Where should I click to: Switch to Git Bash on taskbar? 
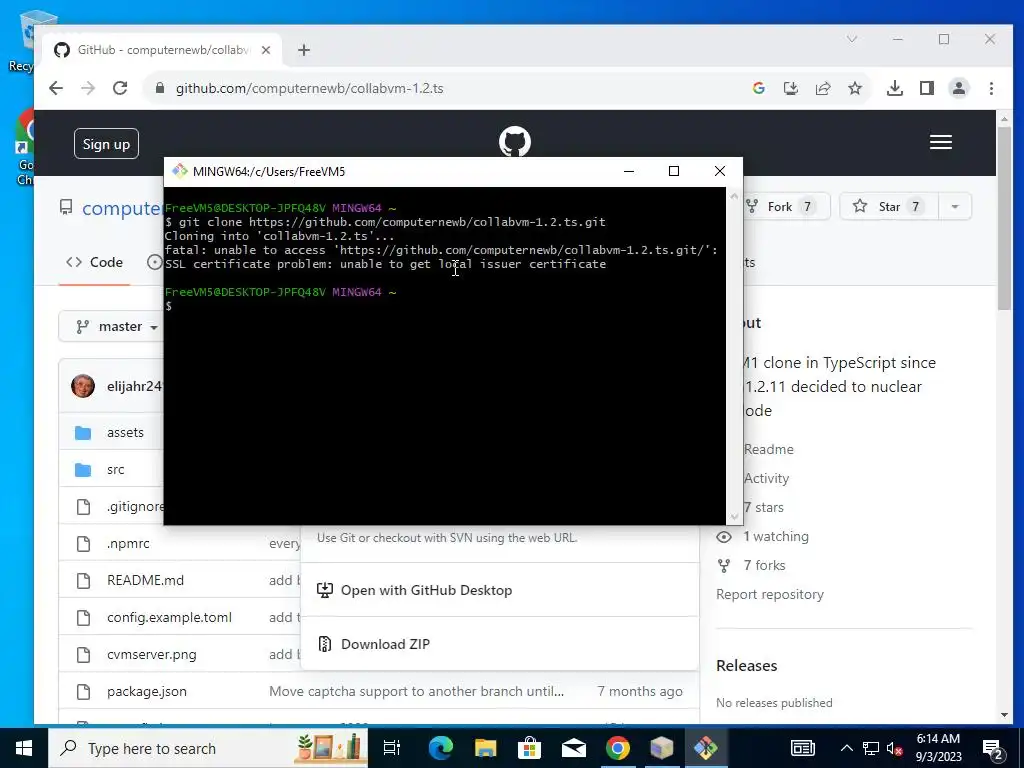click(x=705, y=748)
